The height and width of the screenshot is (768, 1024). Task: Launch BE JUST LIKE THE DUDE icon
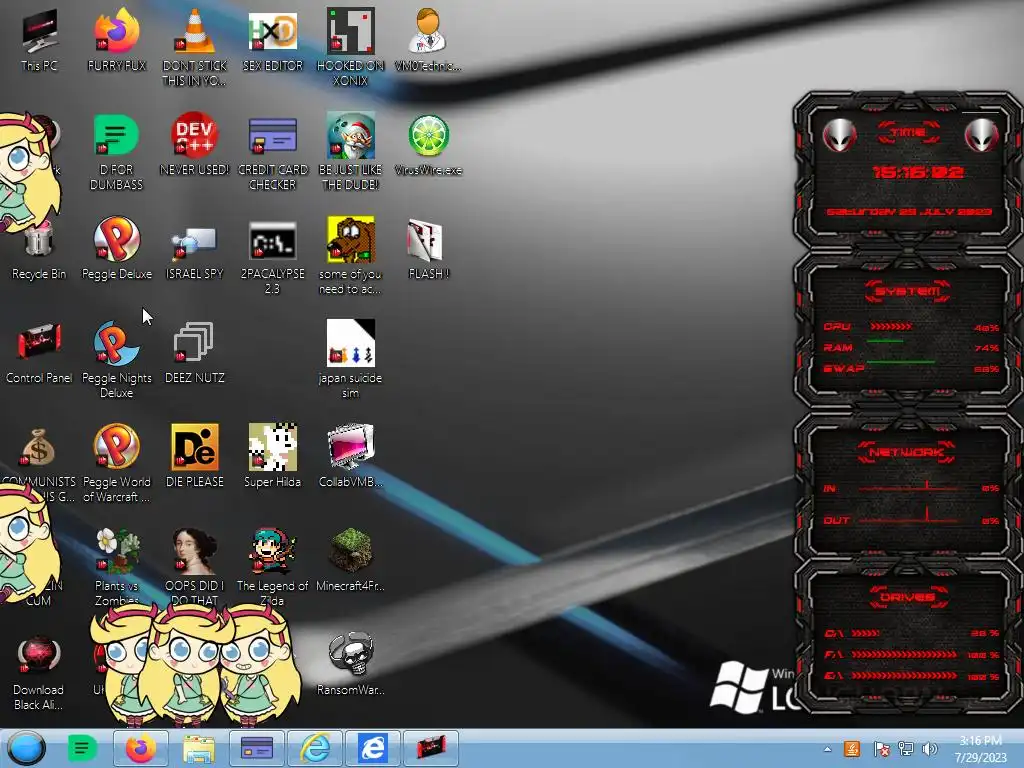(350, 152)
